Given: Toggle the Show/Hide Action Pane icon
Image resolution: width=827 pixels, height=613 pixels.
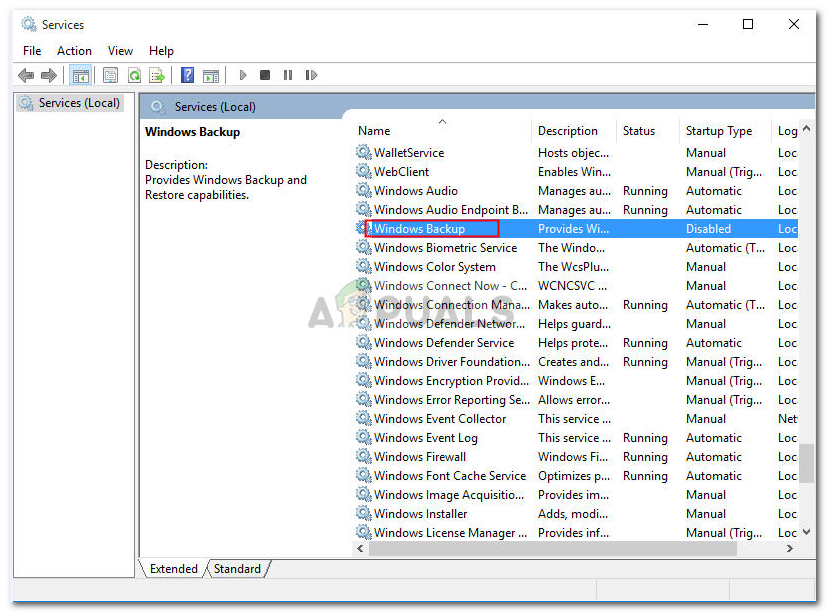Looking at the screenshot, I should pyautogui.click(x=211, y=75).
